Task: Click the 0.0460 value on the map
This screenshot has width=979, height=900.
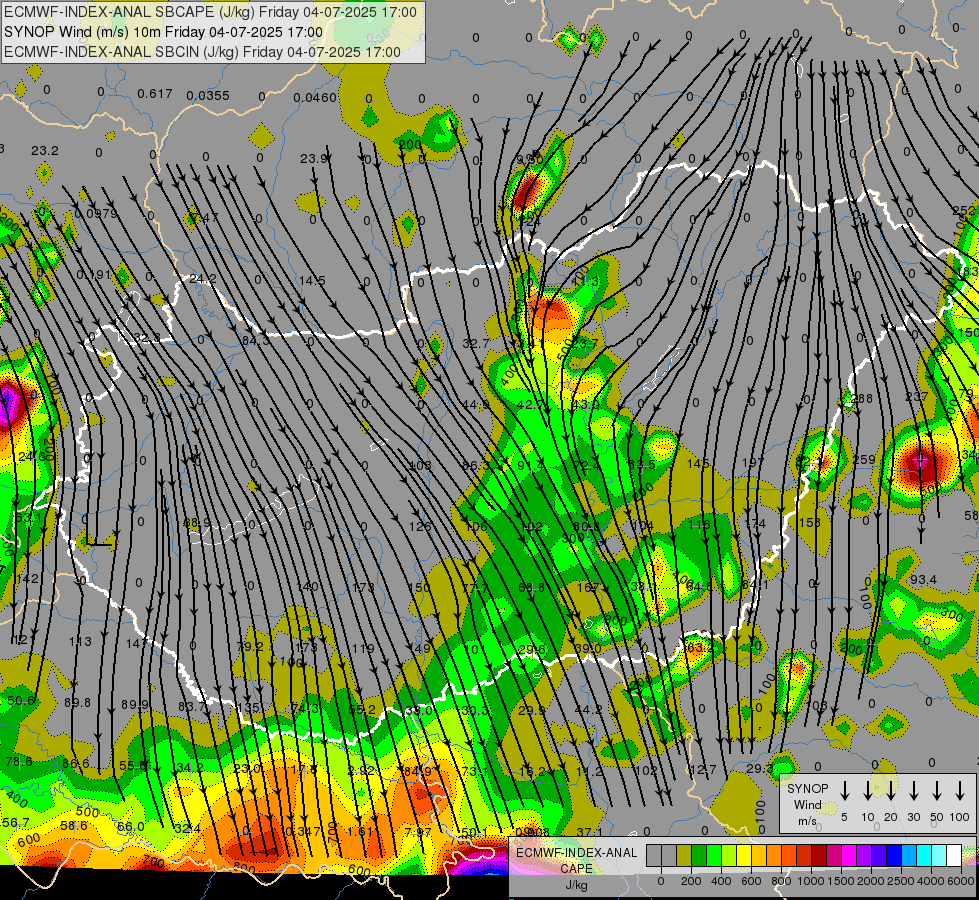Action: coord(315,97)
